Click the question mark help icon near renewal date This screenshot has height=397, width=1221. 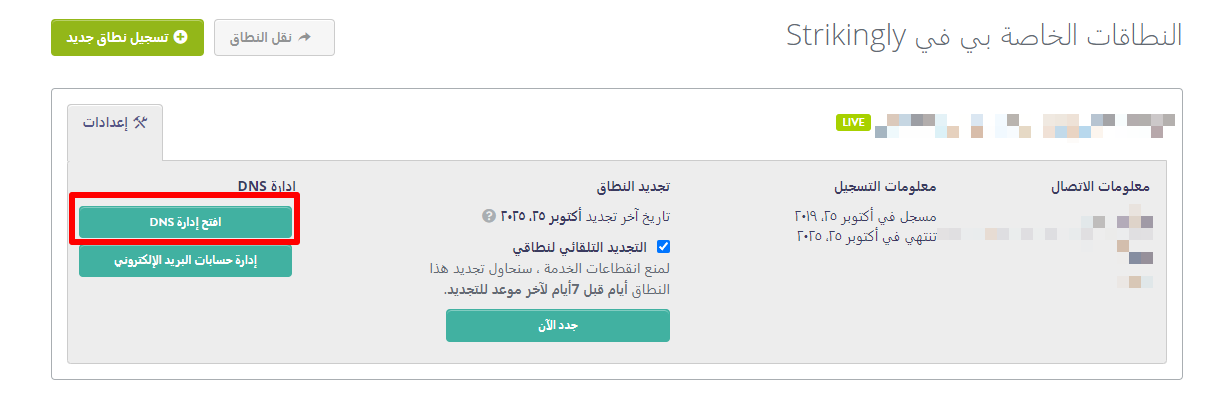pyautogui.click(x=489, y=216)
